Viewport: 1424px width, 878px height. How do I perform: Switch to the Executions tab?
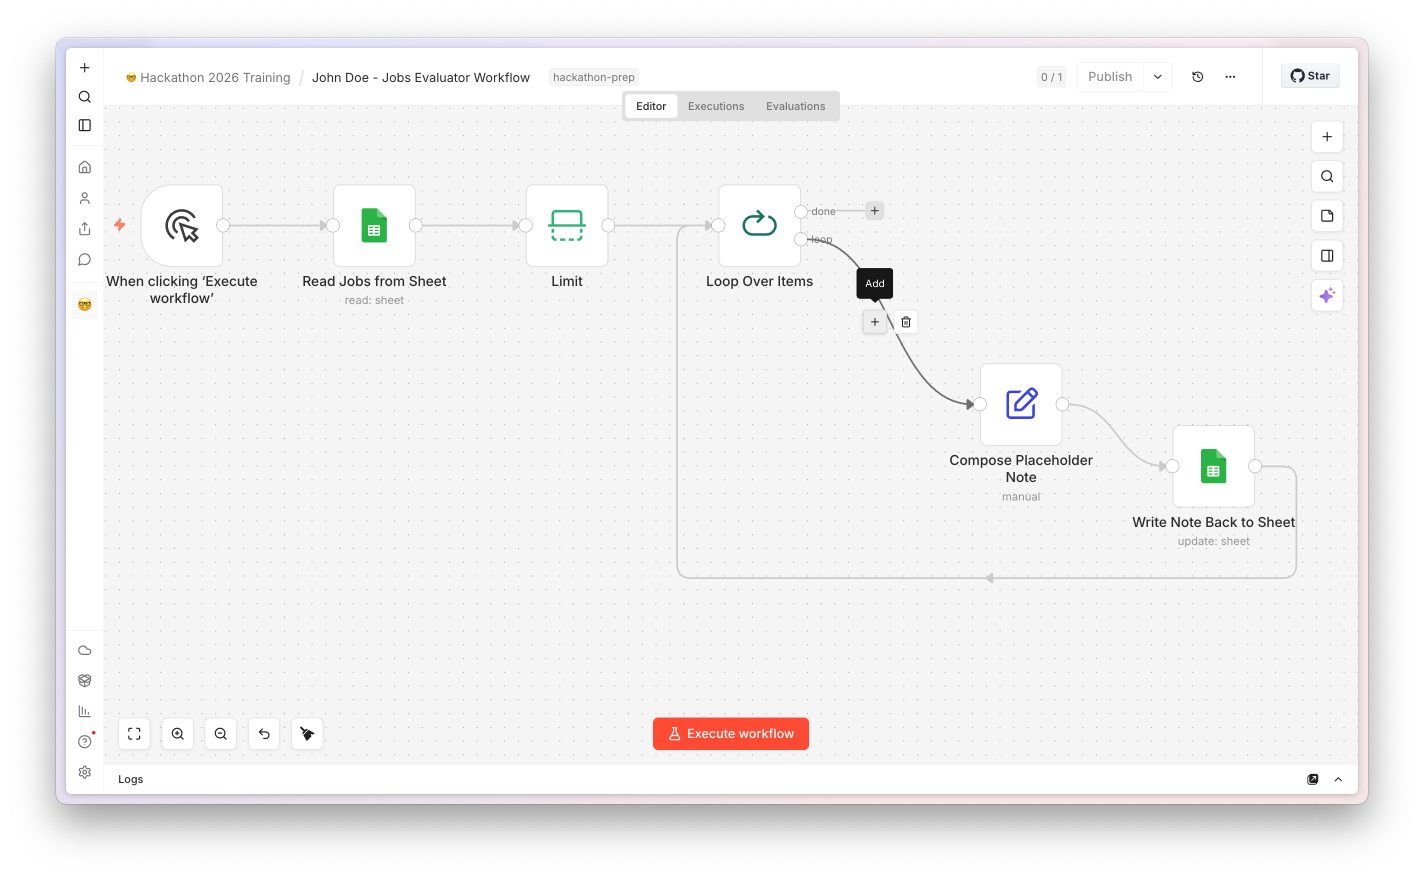pyautogui.click(x=716, y=106)
